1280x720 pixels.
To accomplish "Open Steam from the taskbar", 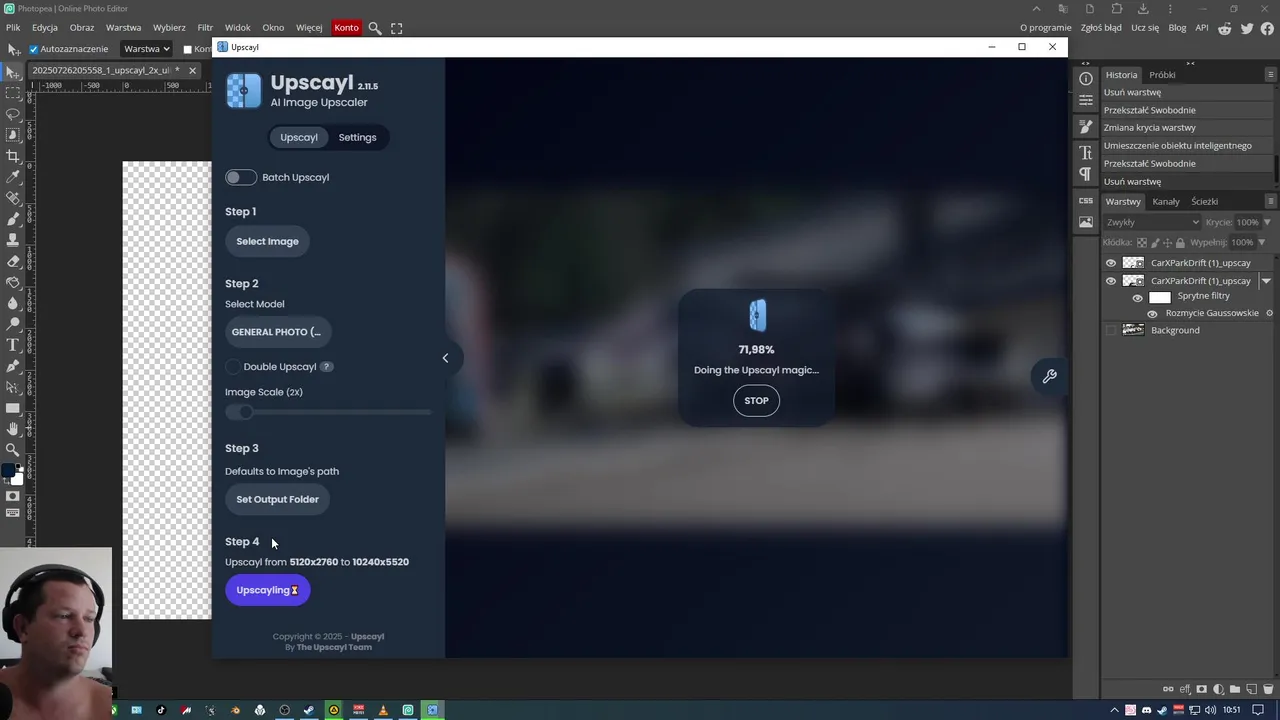I will (310, 710).
